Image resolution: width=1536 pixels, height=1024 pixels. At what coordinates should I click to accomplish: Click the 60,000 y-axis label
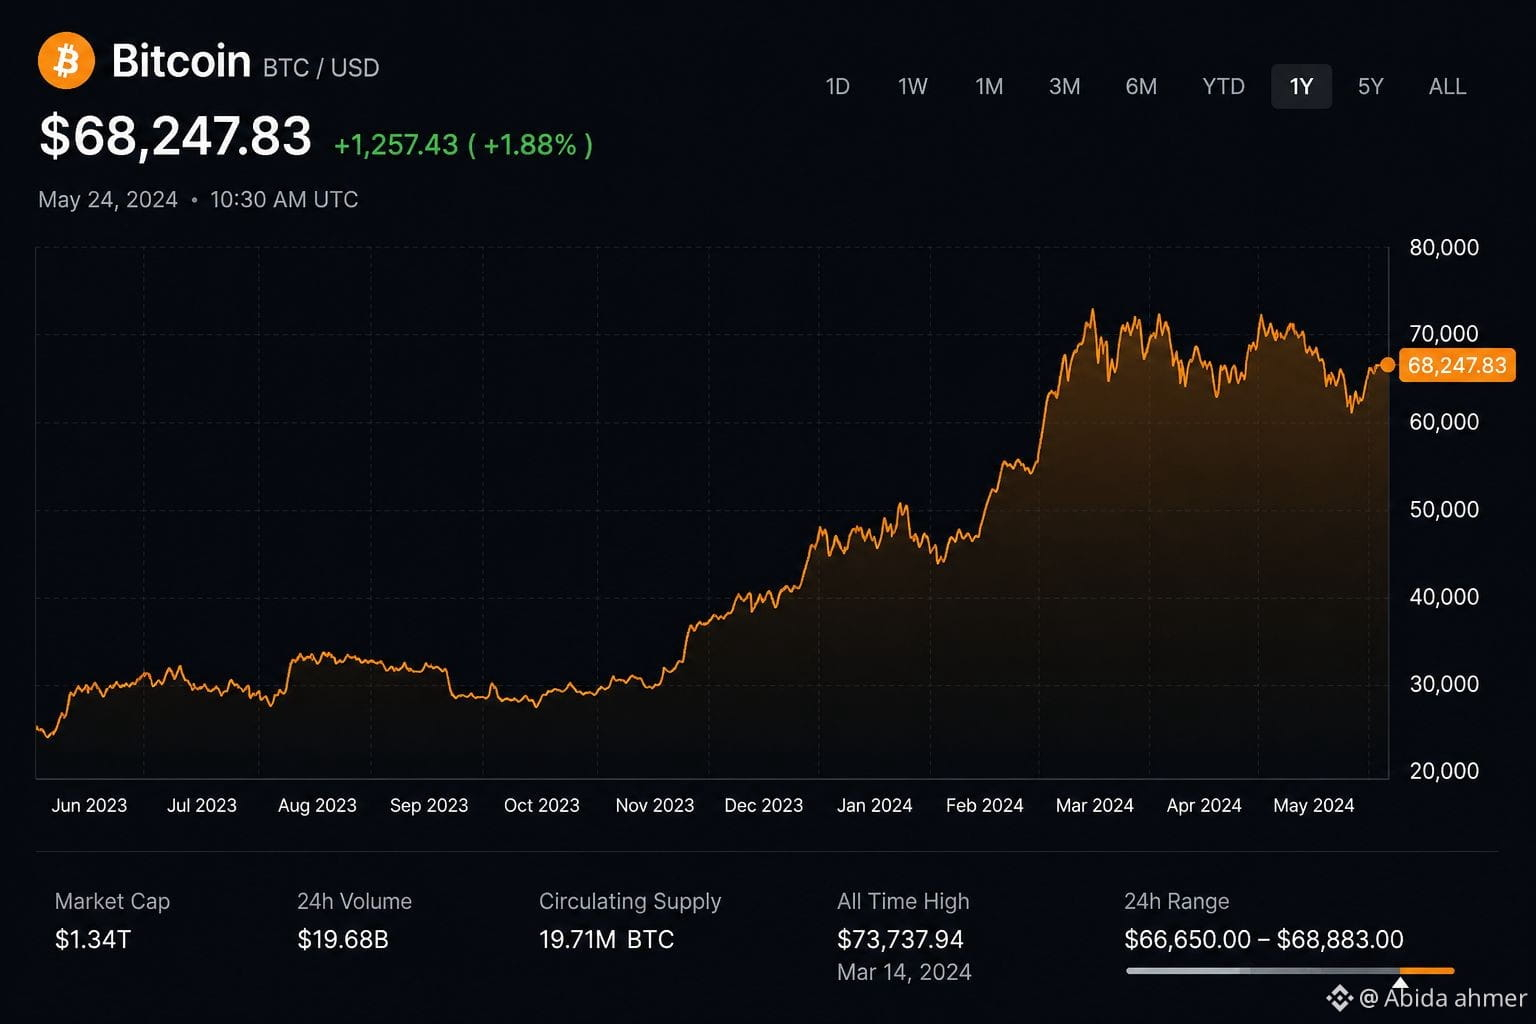pos(1444,422)
